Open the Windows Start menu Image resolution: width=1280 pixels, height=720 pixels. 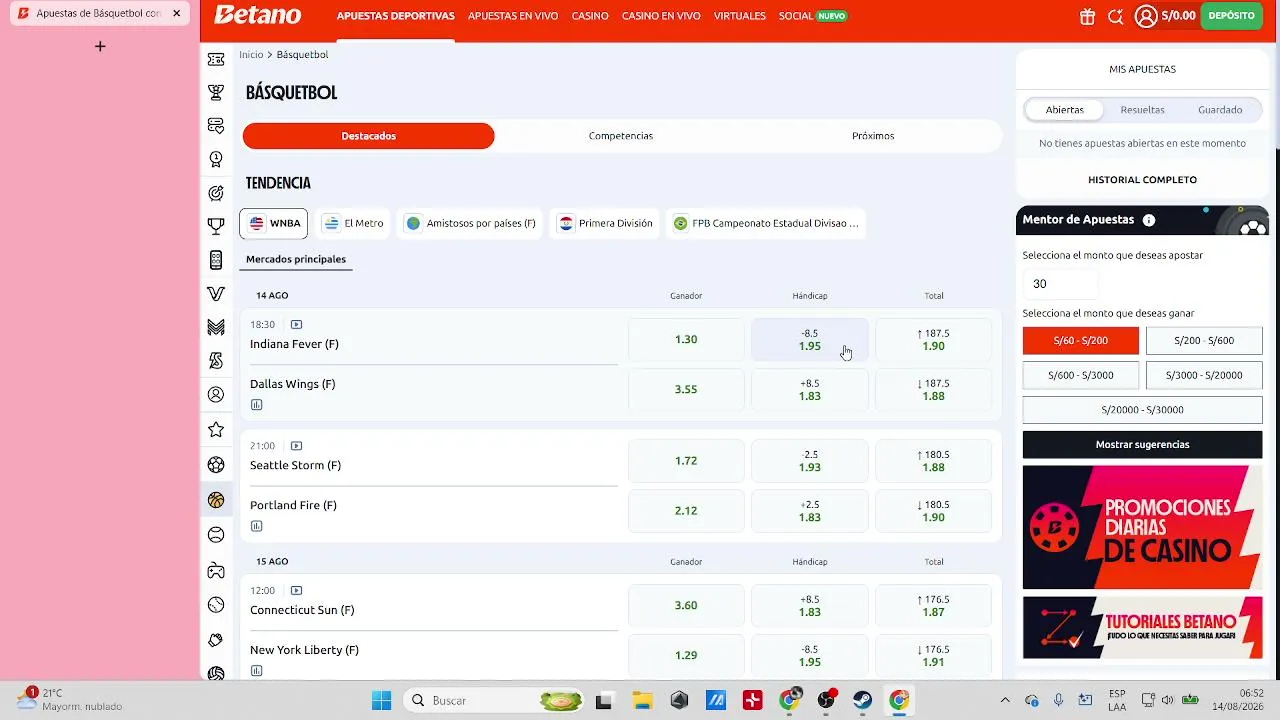[x=381, y=700]
